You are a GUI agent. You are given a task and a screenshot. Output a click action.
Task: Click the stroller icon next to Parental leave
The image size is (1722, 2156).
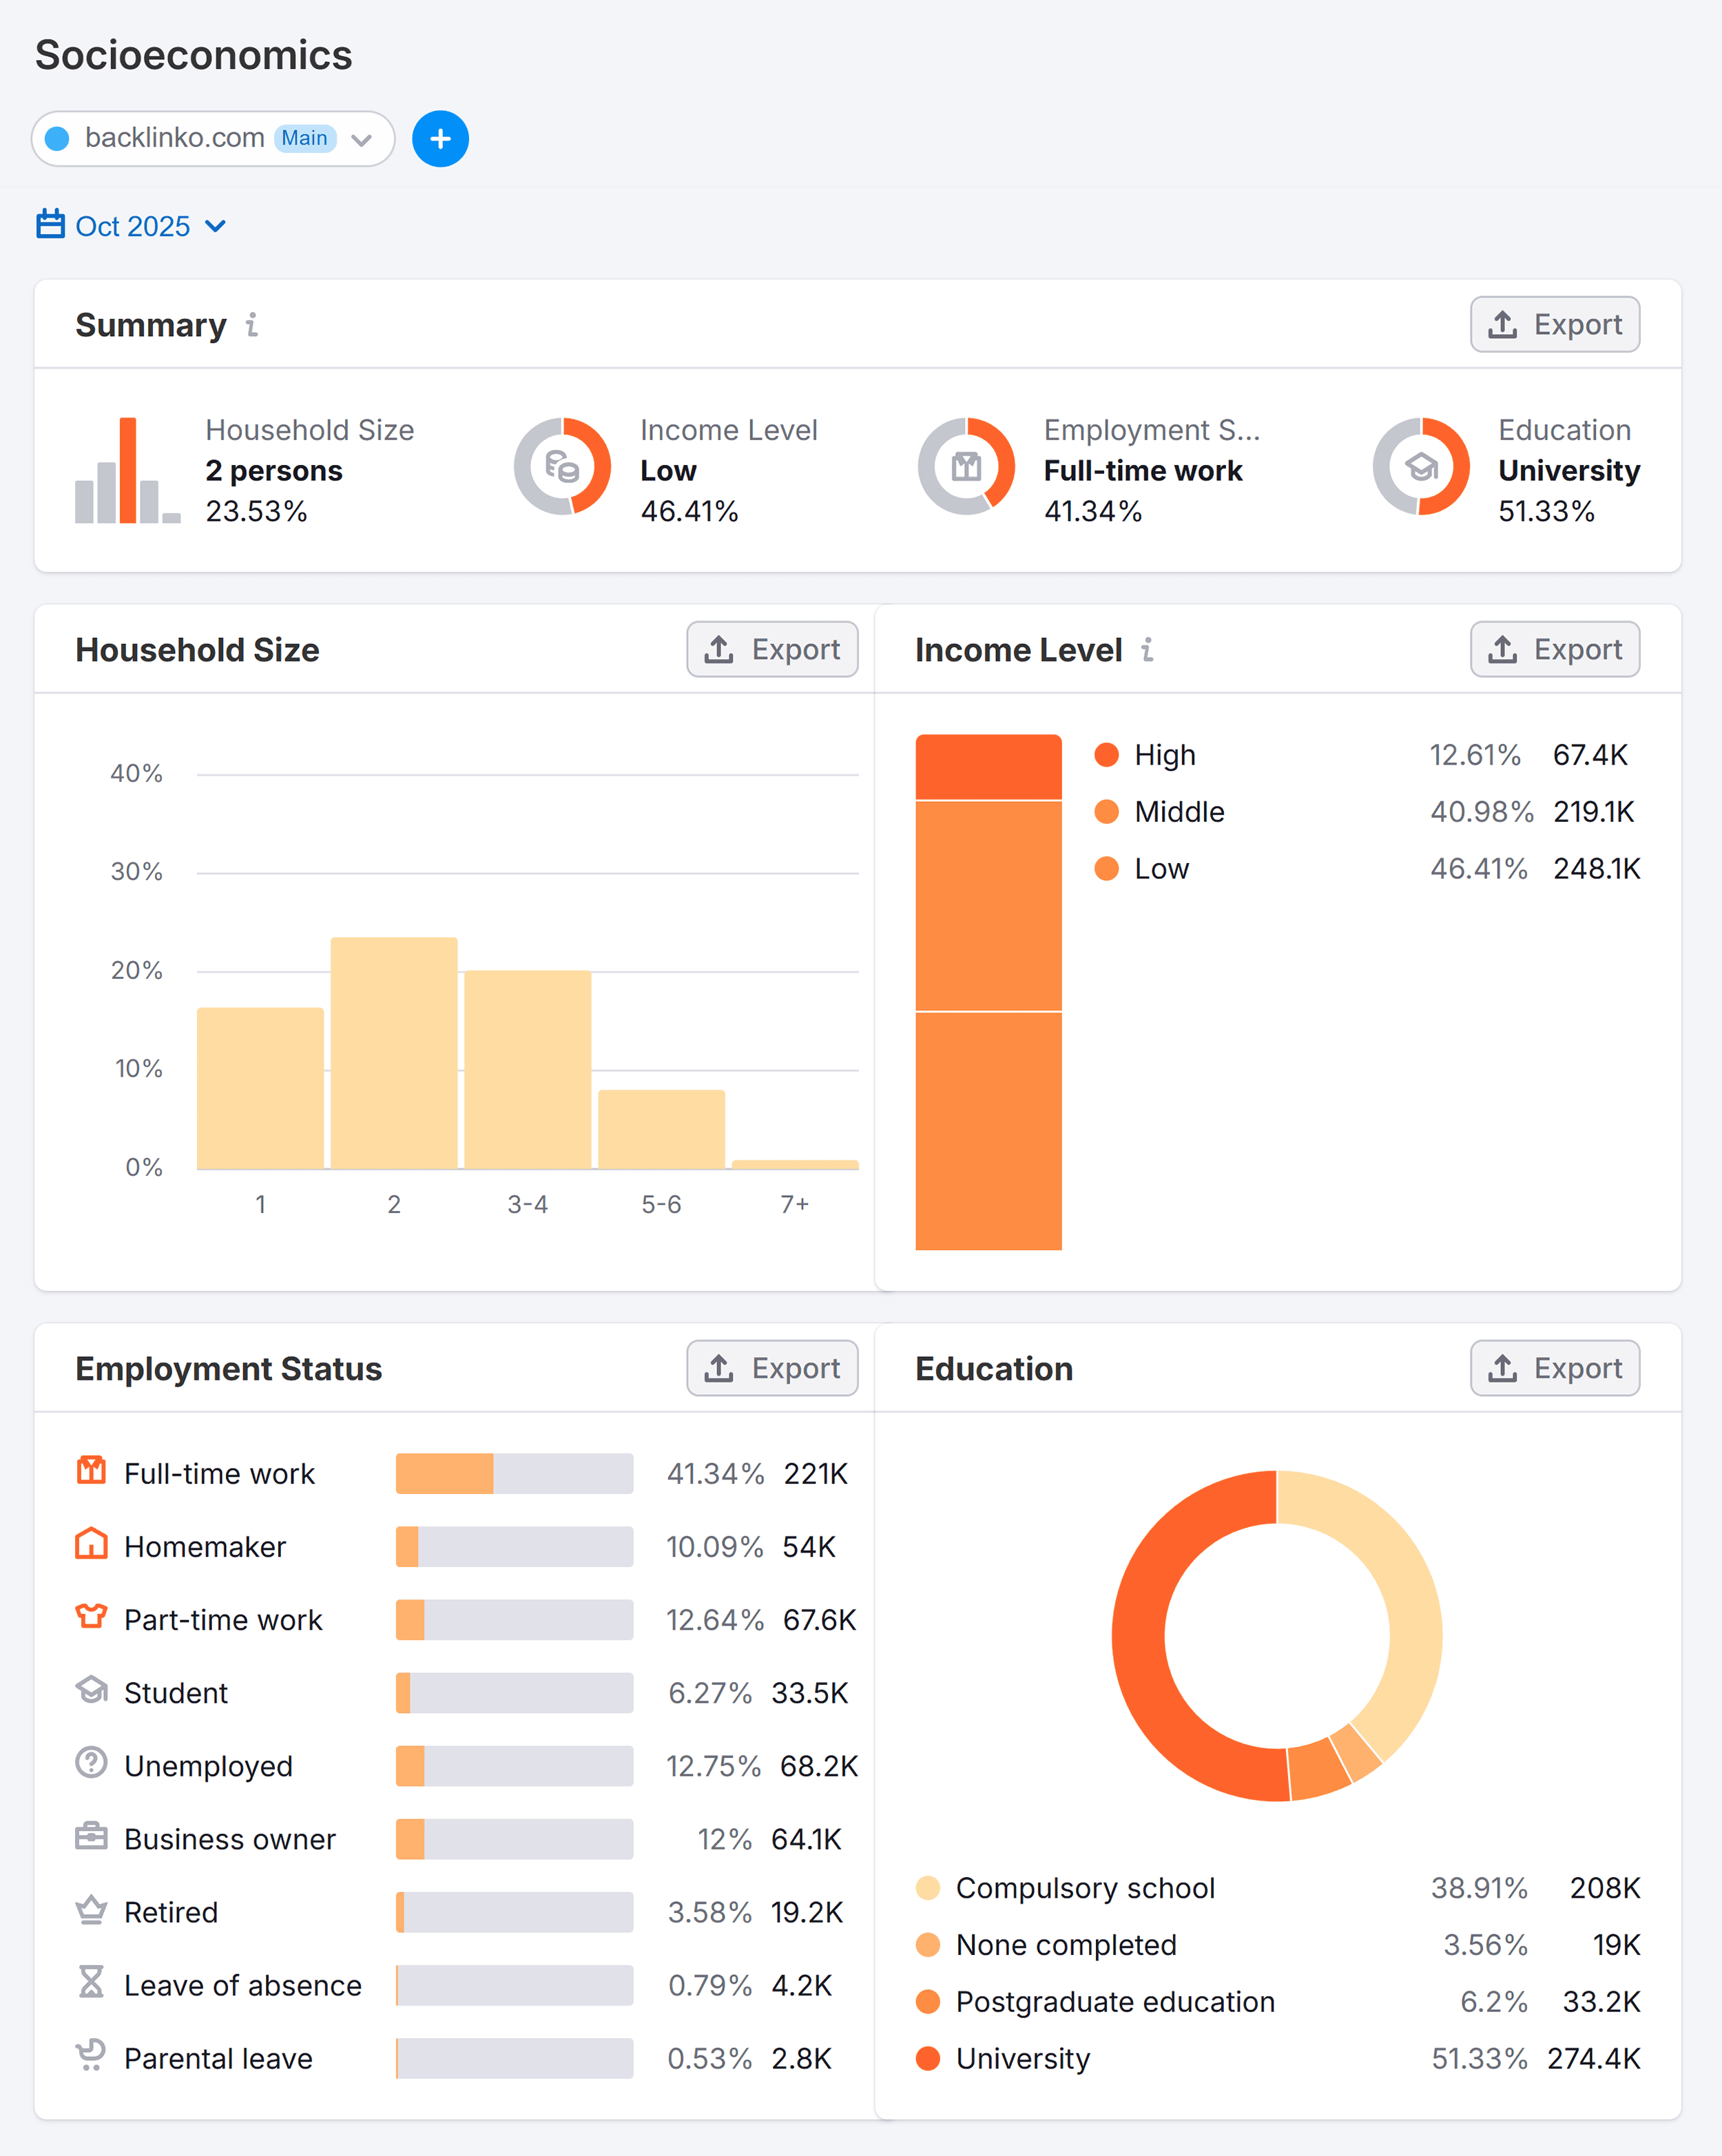(x=91, y=2058)
